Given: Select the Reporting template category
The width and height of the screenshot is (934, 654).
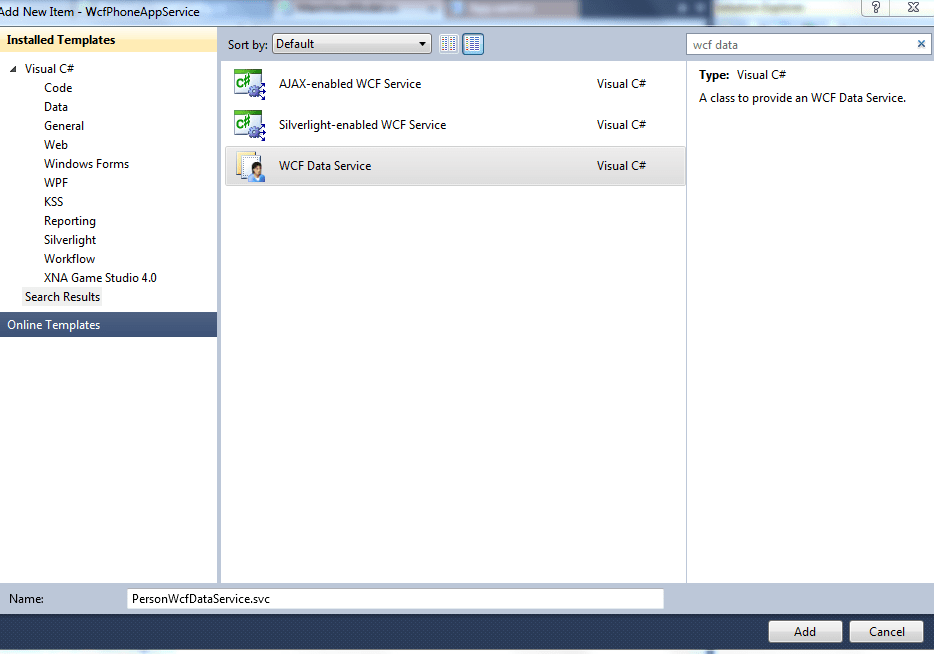Looking at the screenshot, I should (x=70, y=222).
